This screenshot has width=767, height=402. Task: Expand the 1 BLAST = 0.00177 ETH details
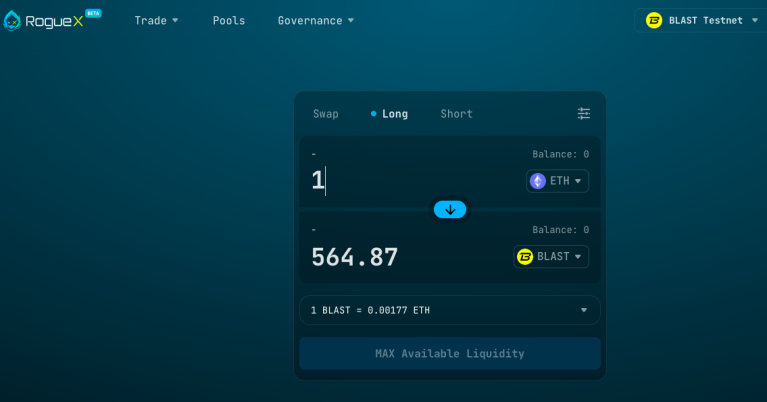click(x=450, y=310)
